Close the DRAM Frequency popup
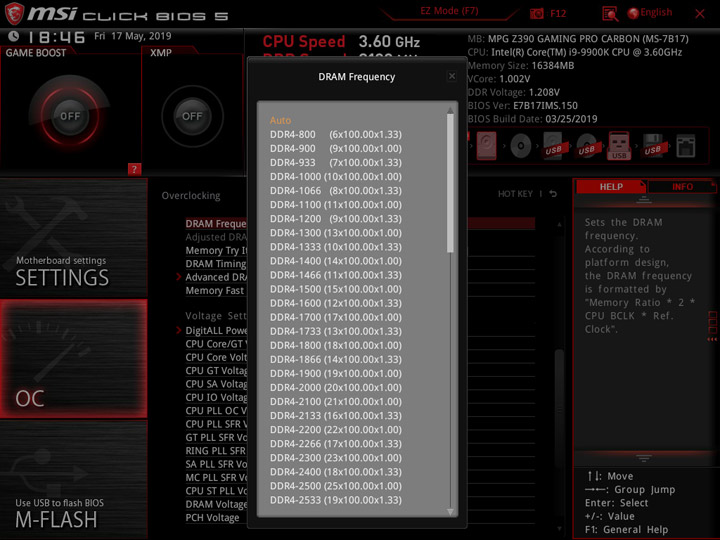Screen dimensions: 720x540 (x=452, y=76)
